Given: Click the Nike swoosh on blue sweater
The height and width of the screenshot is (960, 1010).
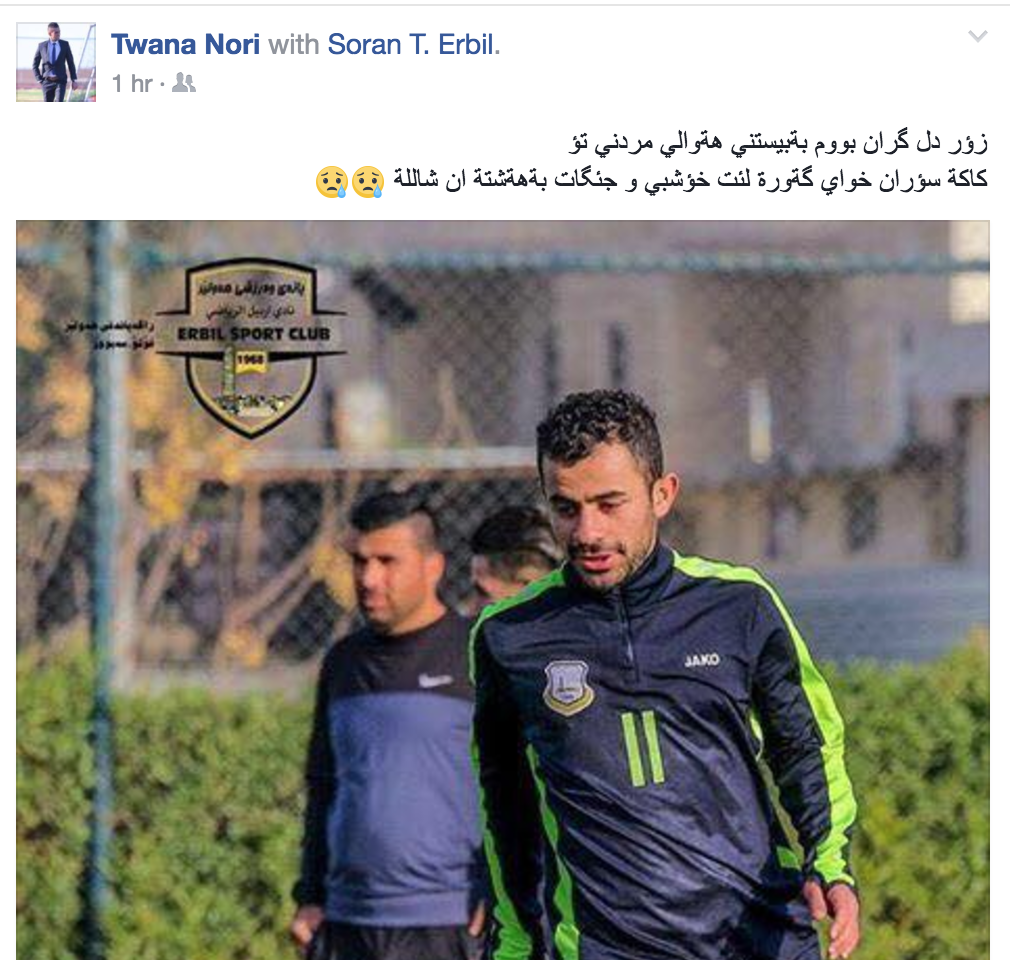Looking at the screenshot, I should (x=434, y=680).
